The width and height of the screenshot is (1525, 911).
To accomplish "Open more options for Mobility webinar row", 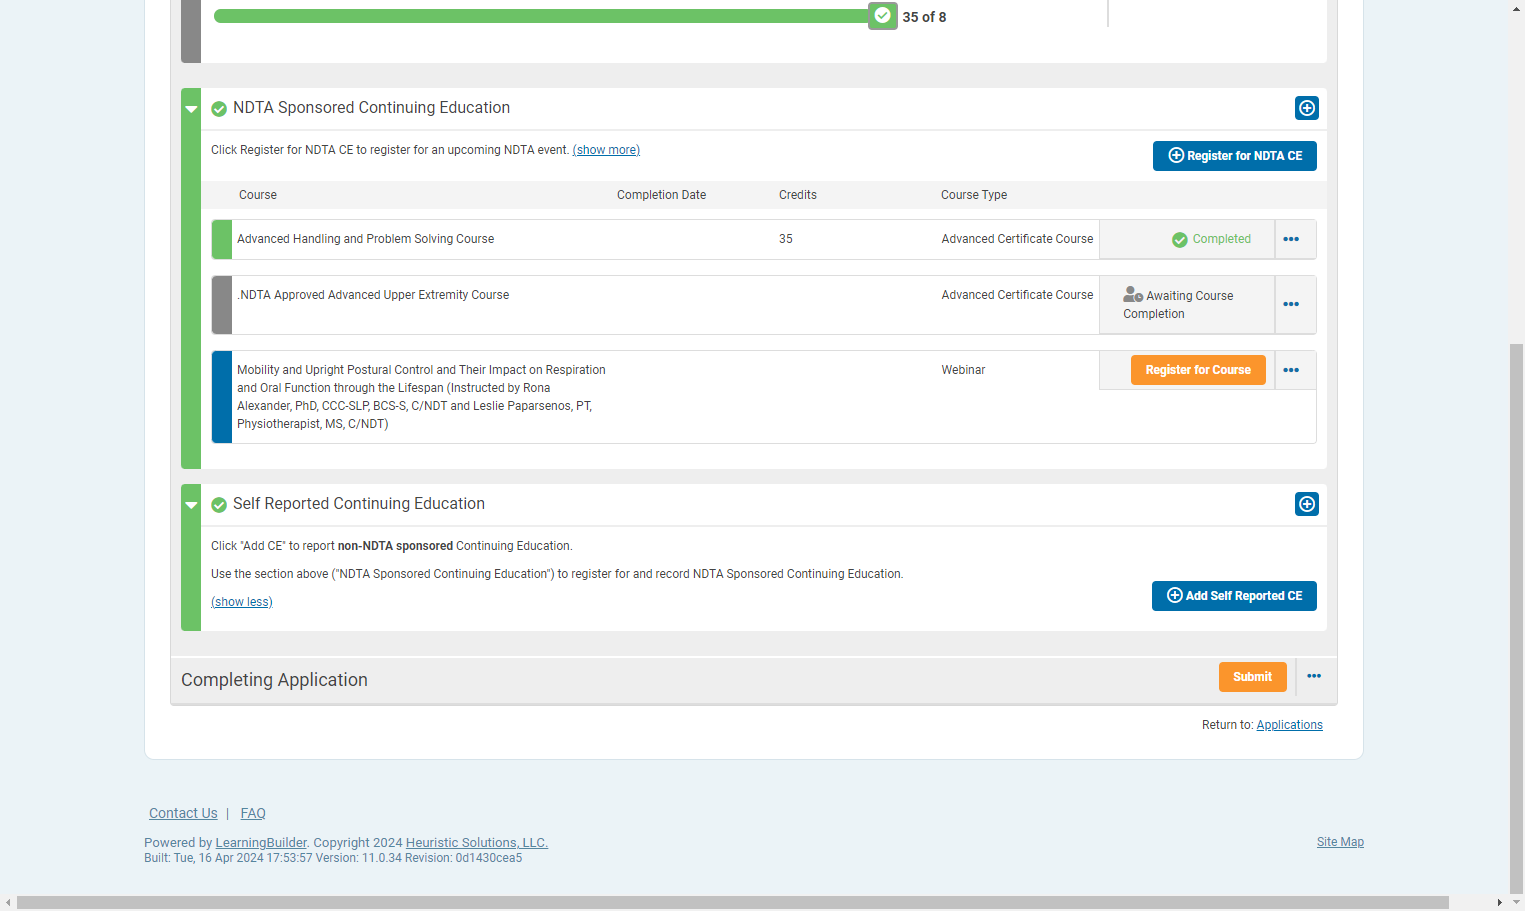I will click(1291, 370).
